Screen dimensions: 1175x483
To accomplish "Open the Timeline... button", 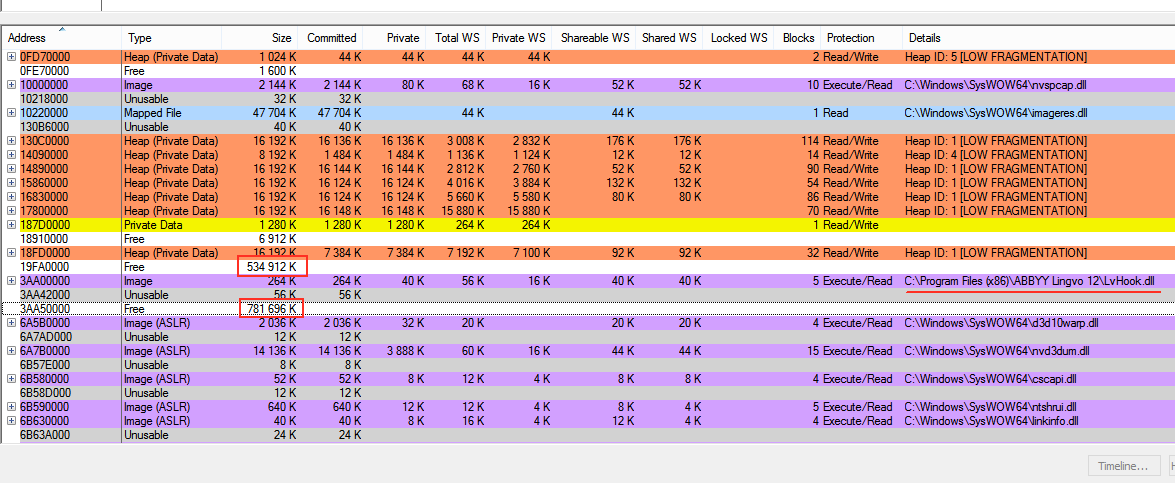I will (1124, 466).
